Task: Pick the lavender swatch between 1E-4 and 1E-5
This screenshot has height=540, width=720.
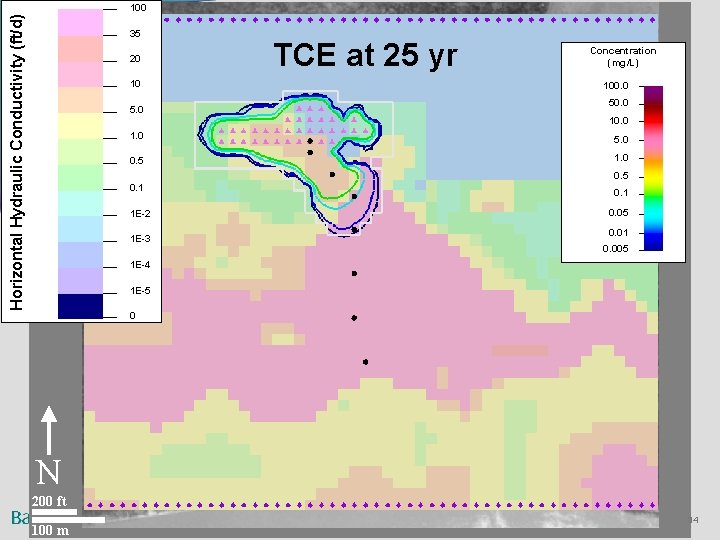Action: coord(80,281)
